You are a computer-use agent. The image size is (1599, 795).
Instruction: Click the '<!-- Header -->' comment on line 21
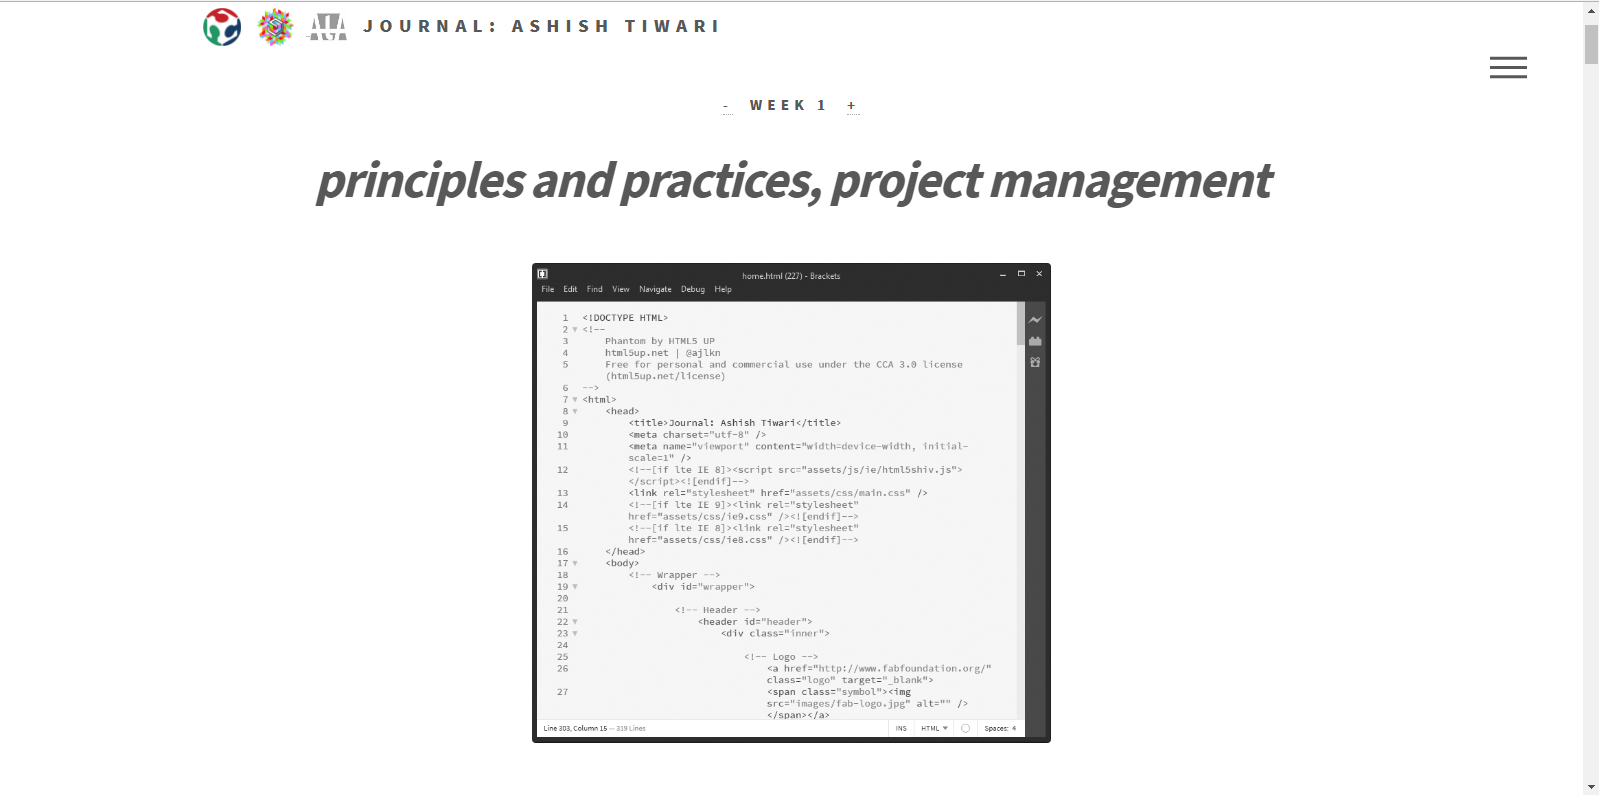click(717, 610)
